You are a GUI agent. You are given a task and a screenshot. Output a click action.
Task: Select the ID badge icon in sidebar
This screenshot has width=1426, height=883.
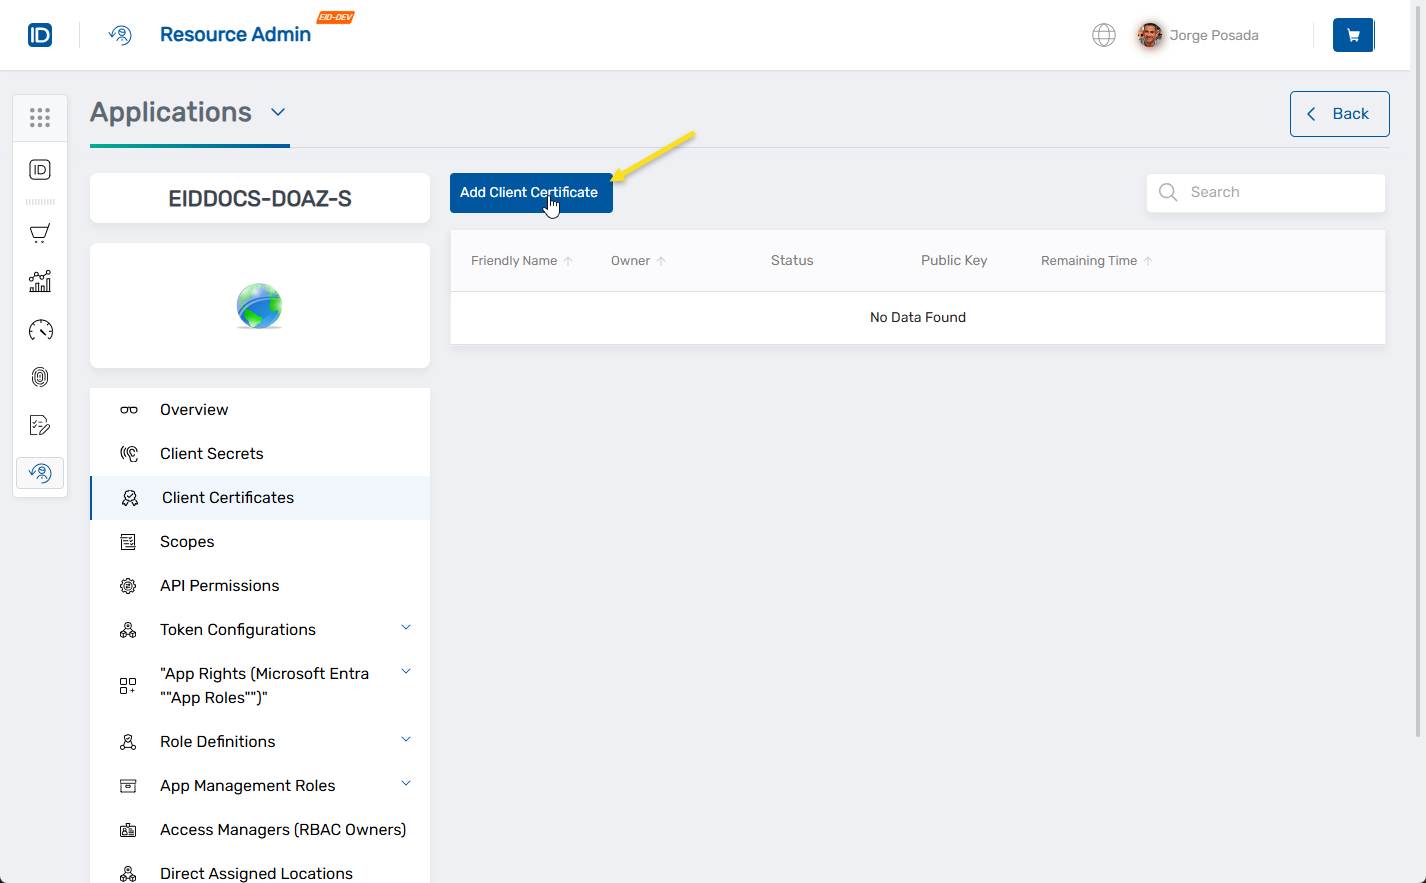click(40, 169)
